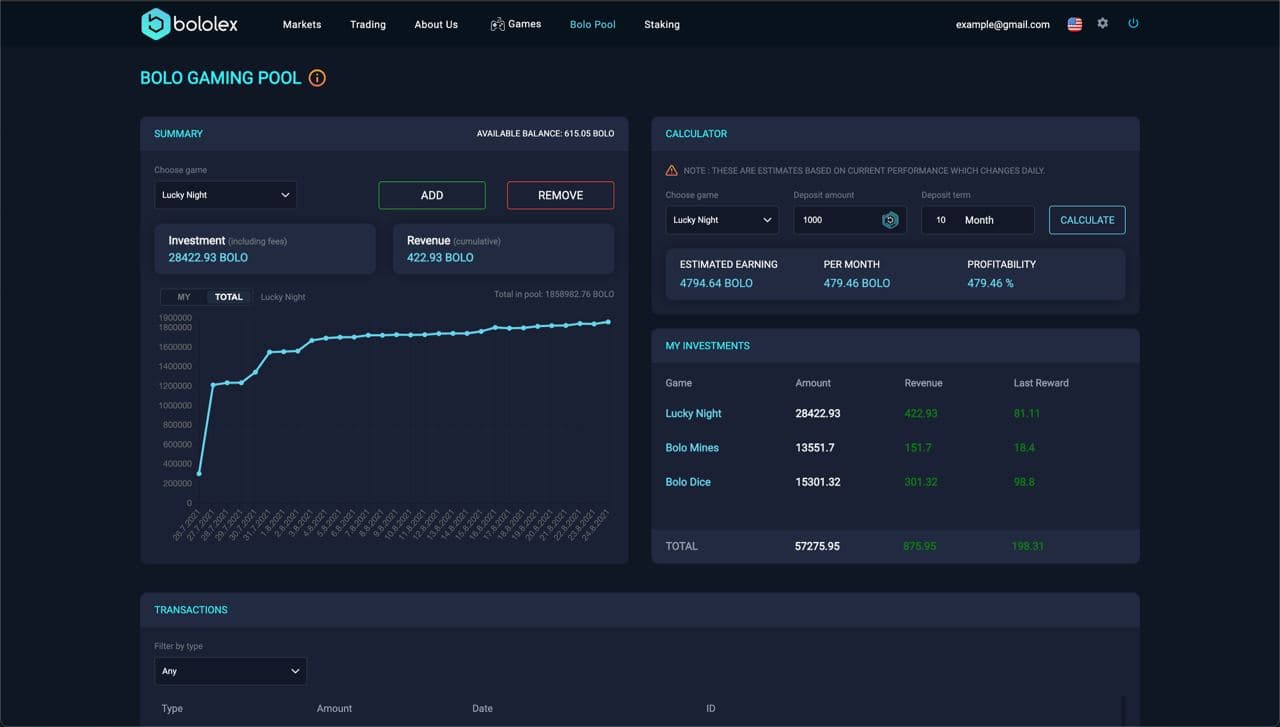This screenshot has height=727, width=1280.
Task: Click the Revenue value 422.93 BOLO
Action: 440,257
